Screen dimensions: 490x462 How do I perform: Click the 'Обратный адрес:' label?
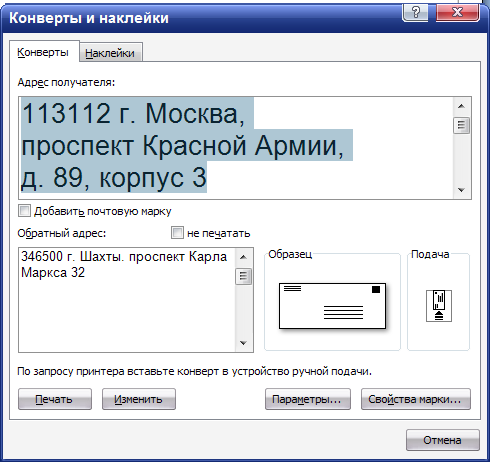(x=62, y=233)
